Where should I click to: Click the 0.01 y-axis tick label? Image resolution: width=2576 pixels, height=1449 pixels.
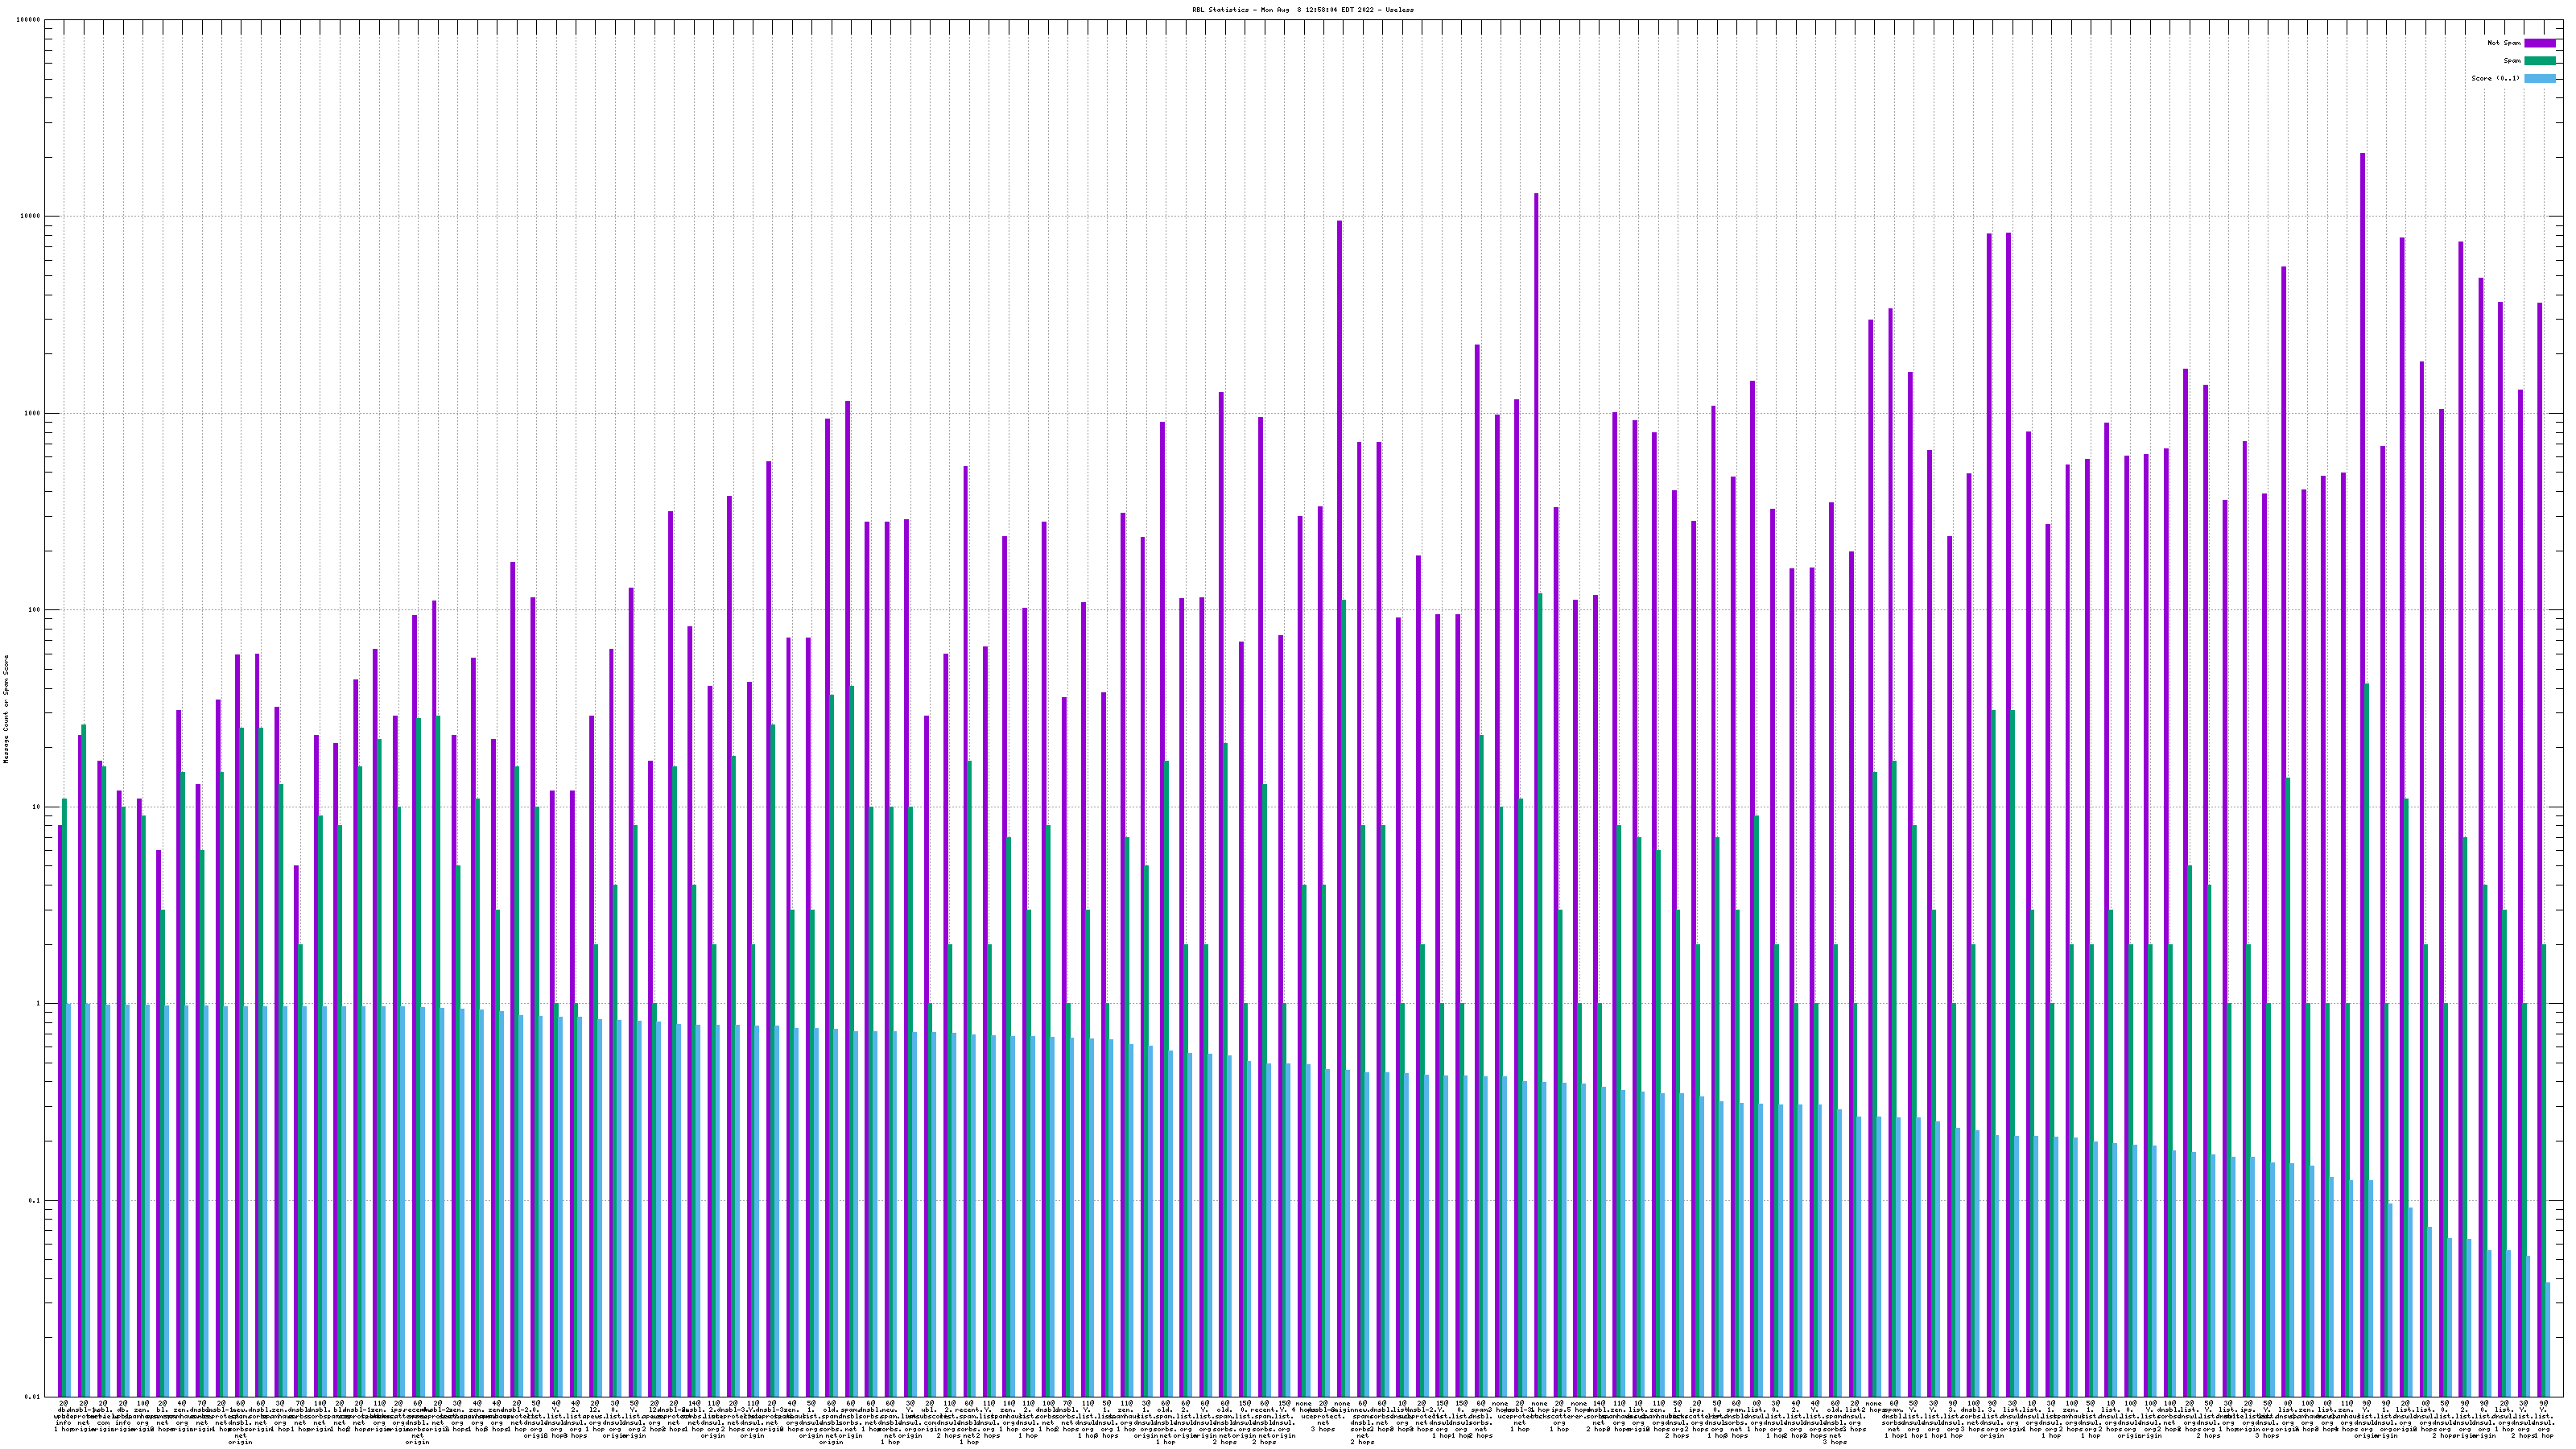[x=34, y=1397]
